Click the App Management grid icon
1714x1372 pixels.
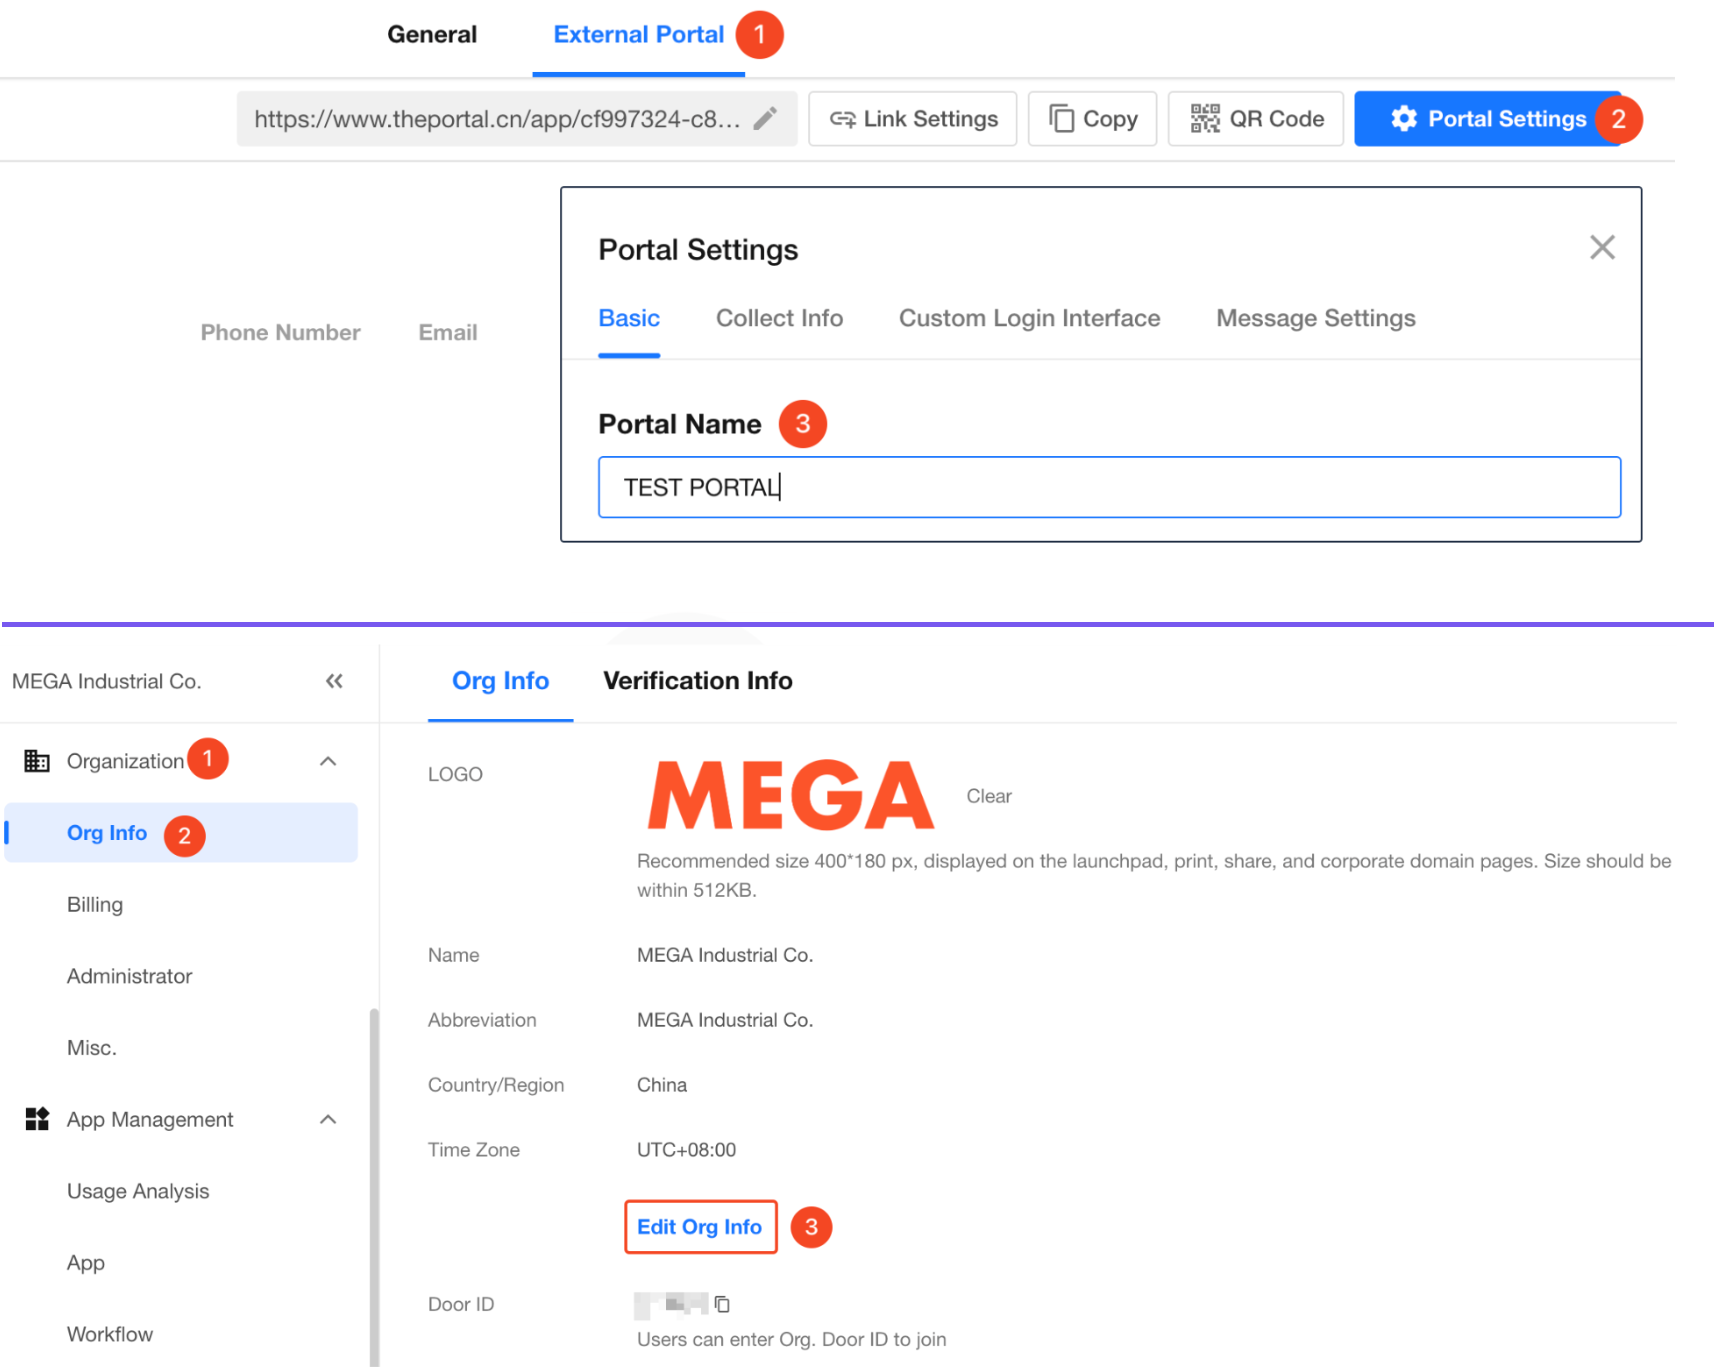[x=37, y=1119]
